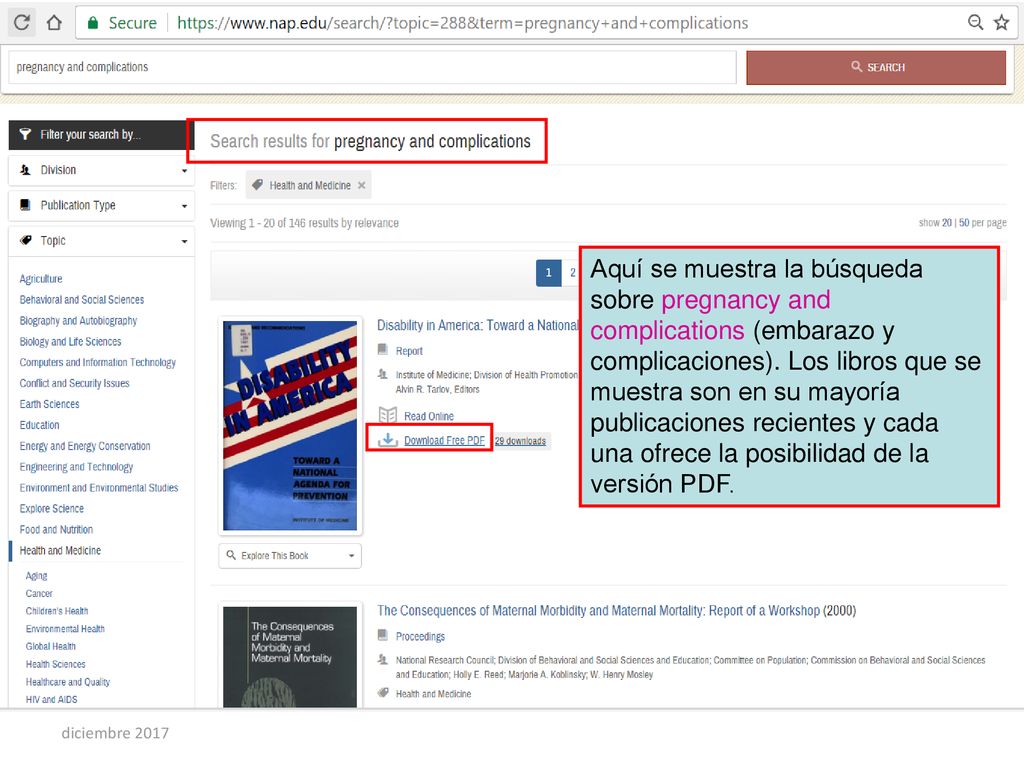Choose Healthcare and Quality subtopic
Image resolution: width=1024 pixels, height=768 pixels.
[68, 682]
